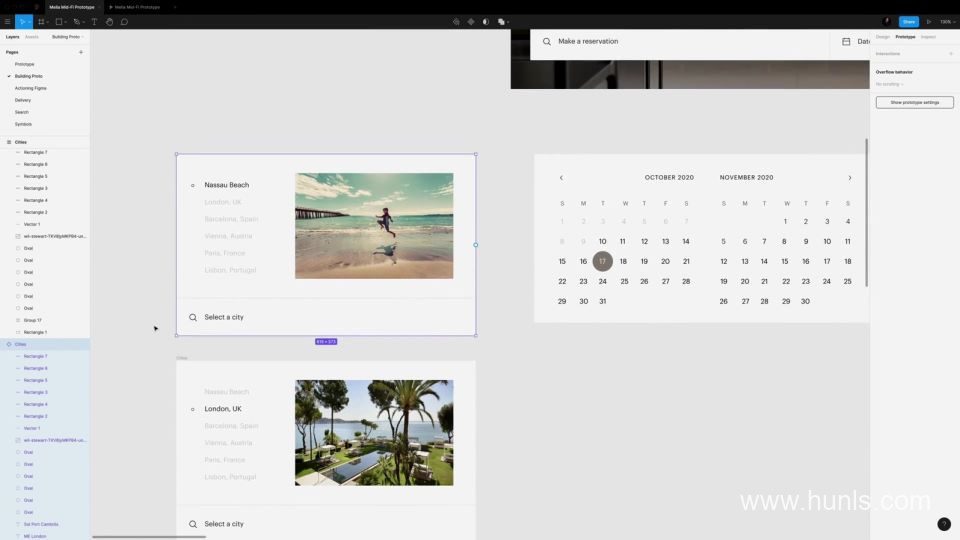Select the Move tool
The height and width of the screenshot is (540, 960).
click(21, 21)
